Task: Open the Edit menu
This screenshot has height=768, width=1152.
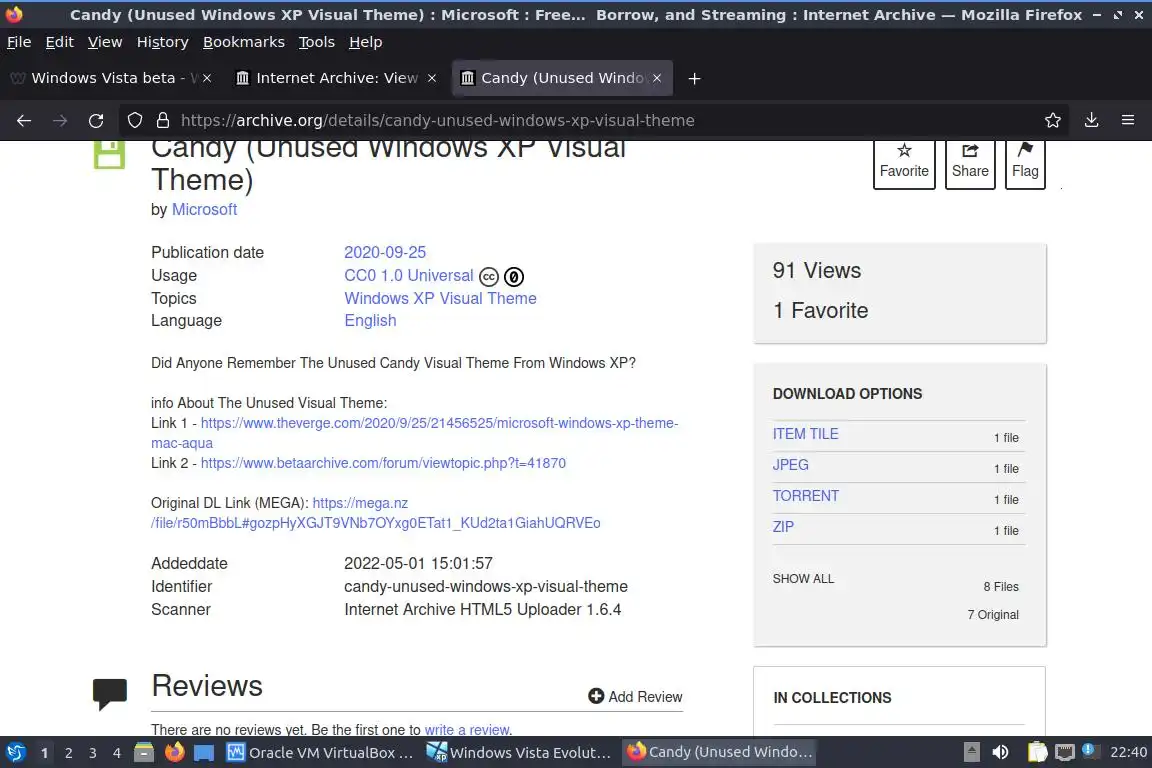Action: [x=60, y=43]
